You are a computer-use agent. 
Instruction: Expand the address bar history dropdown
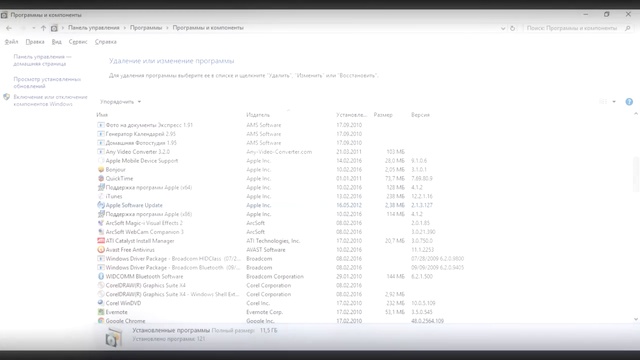(x=503, y=28)
